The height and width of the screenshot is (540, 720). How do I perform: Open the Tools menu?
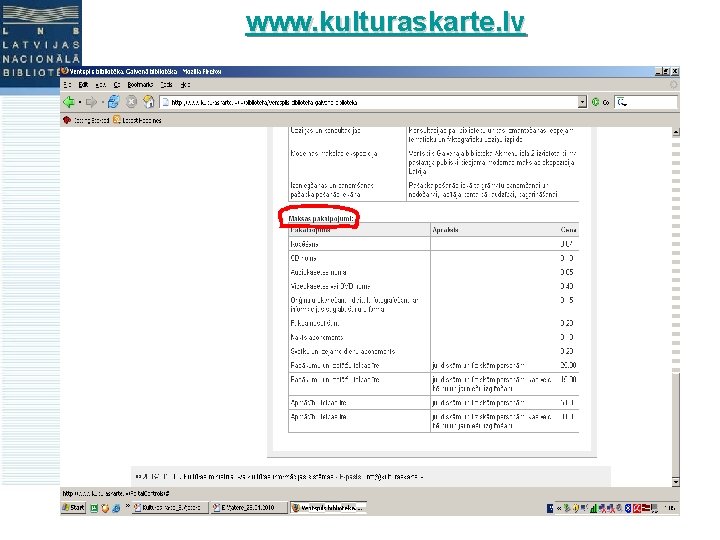coord(166,85)
